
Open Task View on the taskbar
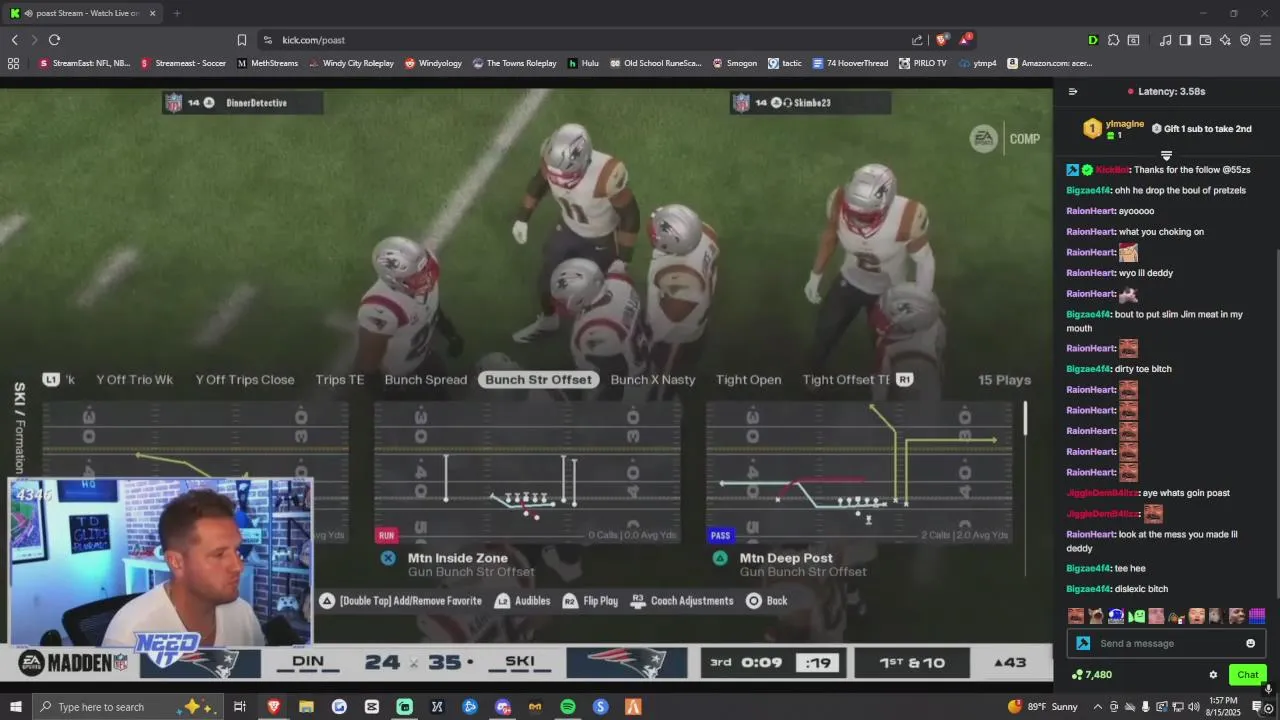click(x=240, y=707)
